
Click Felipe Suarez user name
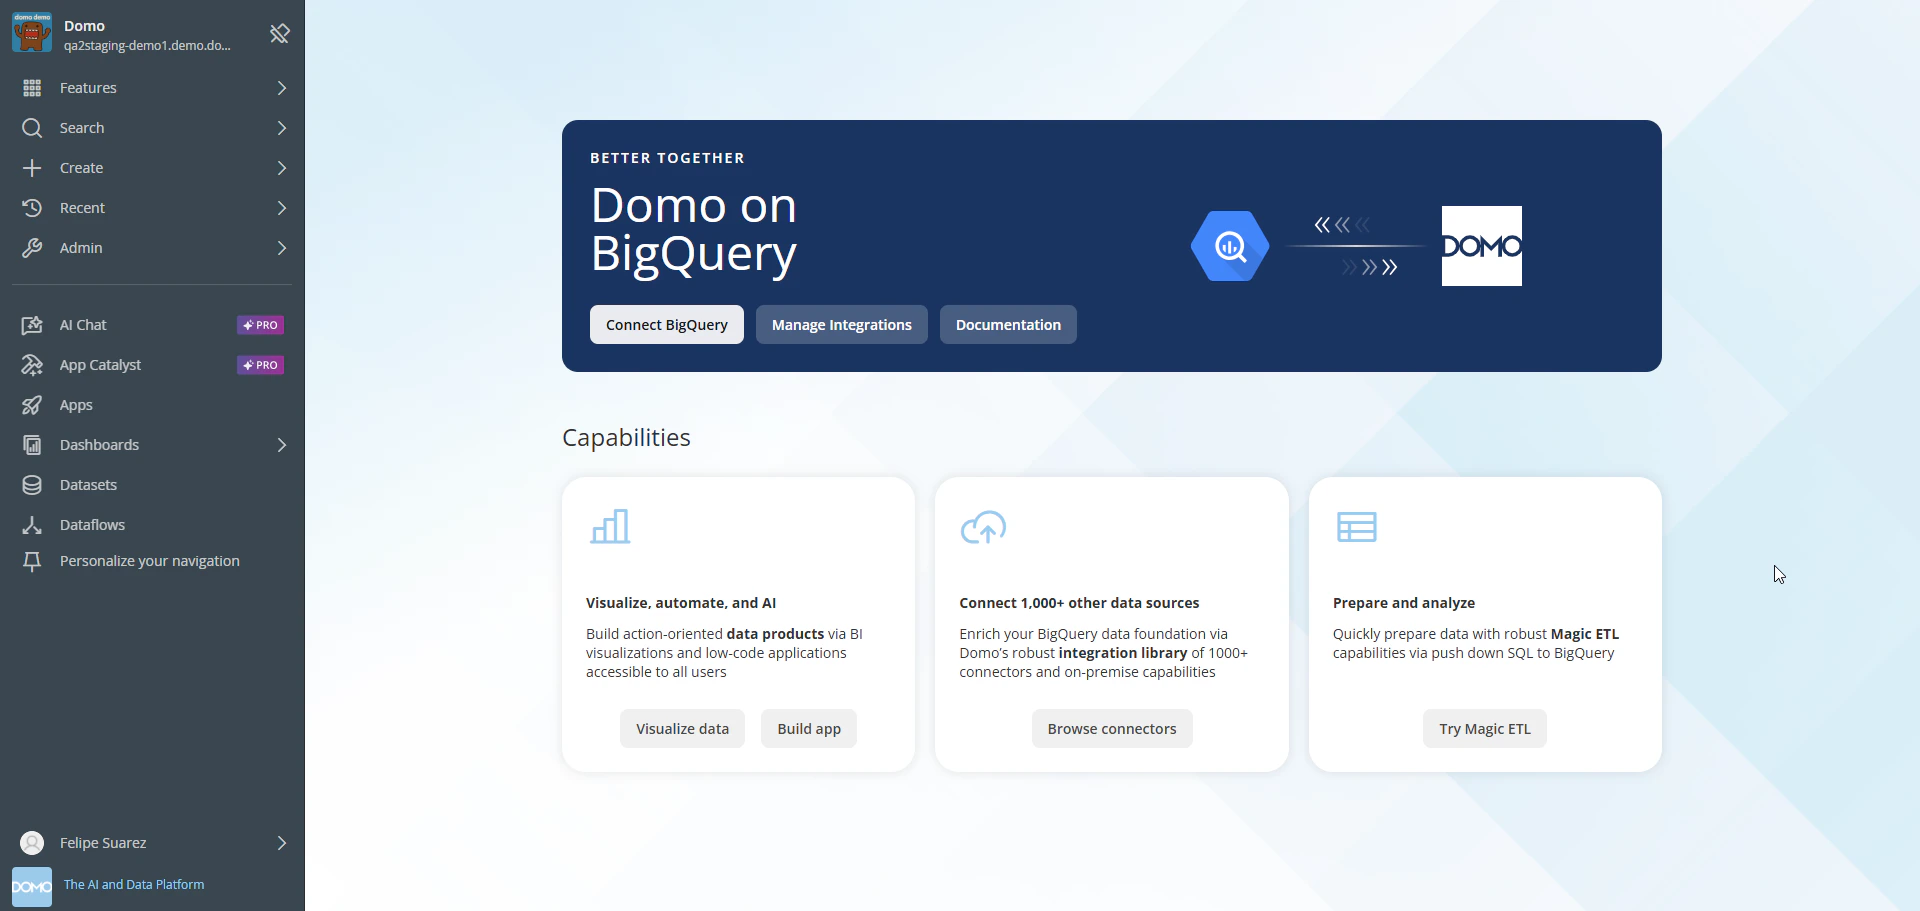(x=103, y=843)
